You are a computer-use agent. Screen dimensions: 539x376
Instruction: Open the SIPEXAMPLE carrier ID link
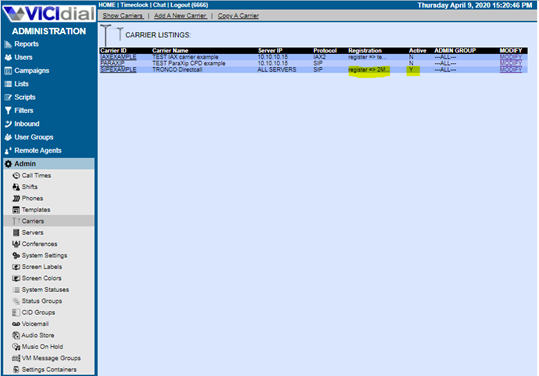(118, 70)
